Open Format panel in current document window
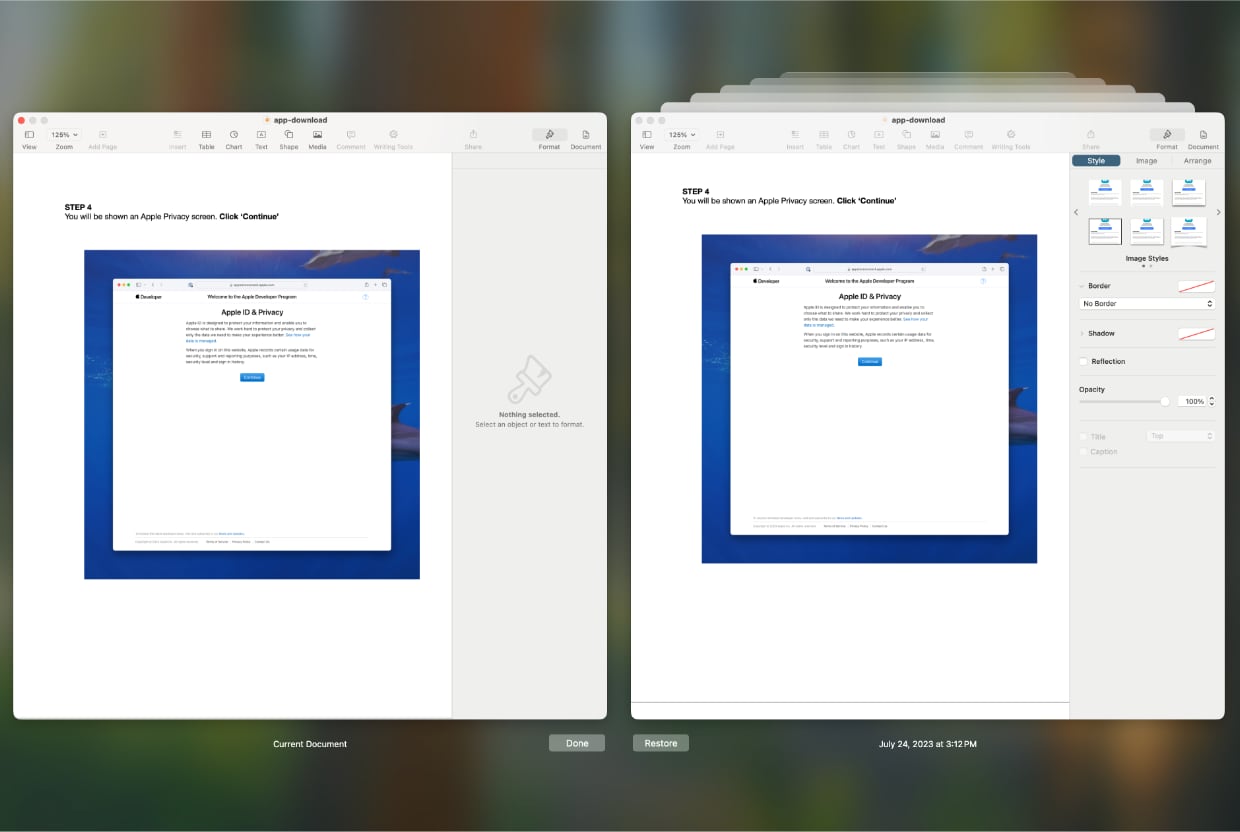This screenshot has height=832, width=1240. click(x=549, y=135)
